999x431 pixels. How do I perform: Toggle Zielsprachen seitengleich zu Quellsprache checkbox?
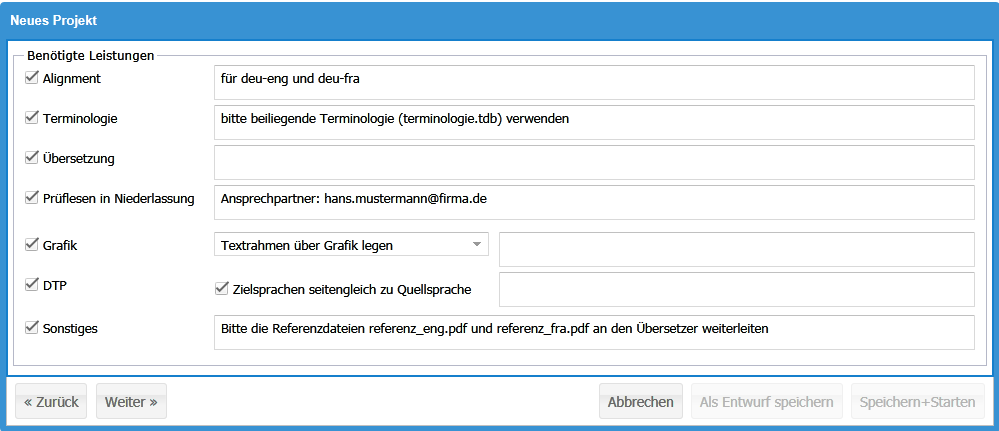click(222, 289)
